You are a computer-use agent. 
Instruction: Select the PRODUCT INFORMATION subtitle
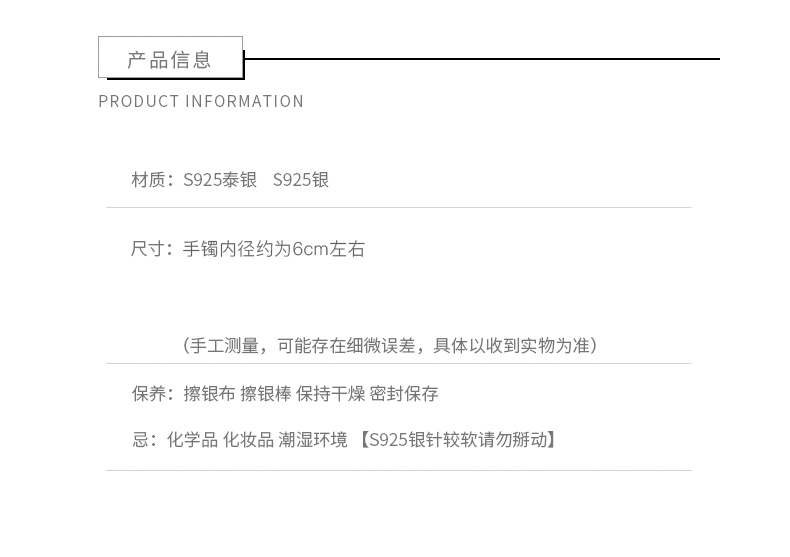(x=201, y=101)
